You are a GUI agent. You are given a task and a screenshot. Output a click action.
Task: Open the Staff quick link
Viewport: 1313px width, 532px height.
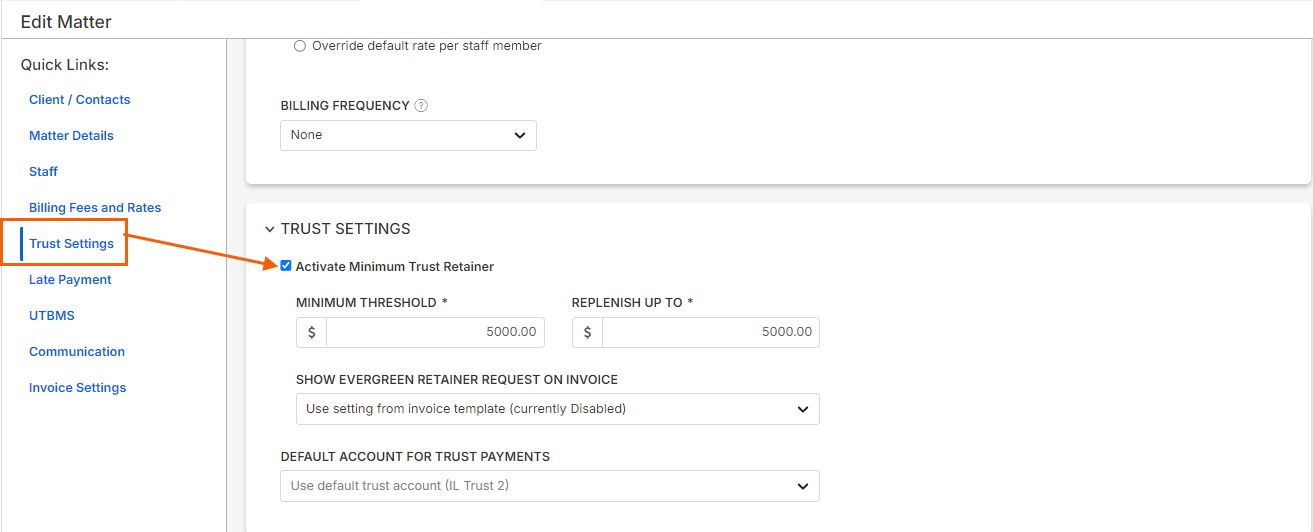pyautogui.click(x=43, y=172)
